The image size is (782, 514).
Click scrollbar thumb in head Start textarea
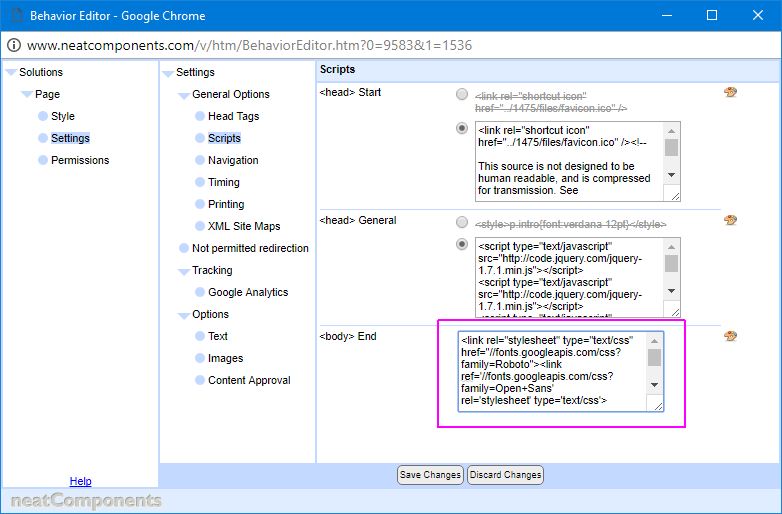(x=671, y=147)
